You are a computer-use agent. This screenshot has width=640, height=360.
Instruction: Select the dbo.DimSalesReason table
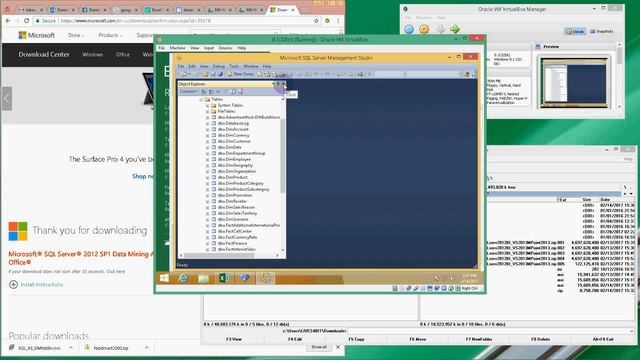236,207
